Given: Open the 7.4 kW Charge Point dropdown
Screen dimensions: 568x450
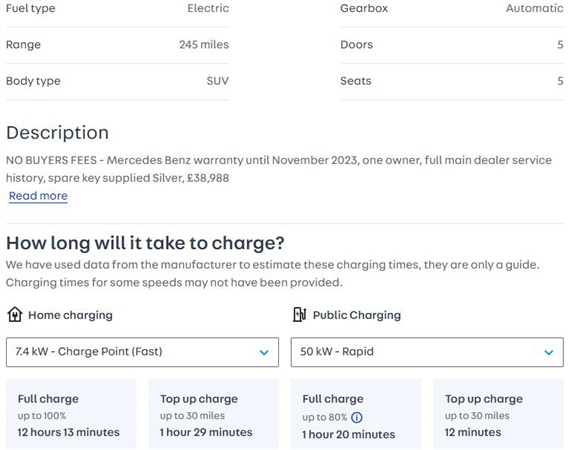Looking at the screenshot, I should [142, 352].
